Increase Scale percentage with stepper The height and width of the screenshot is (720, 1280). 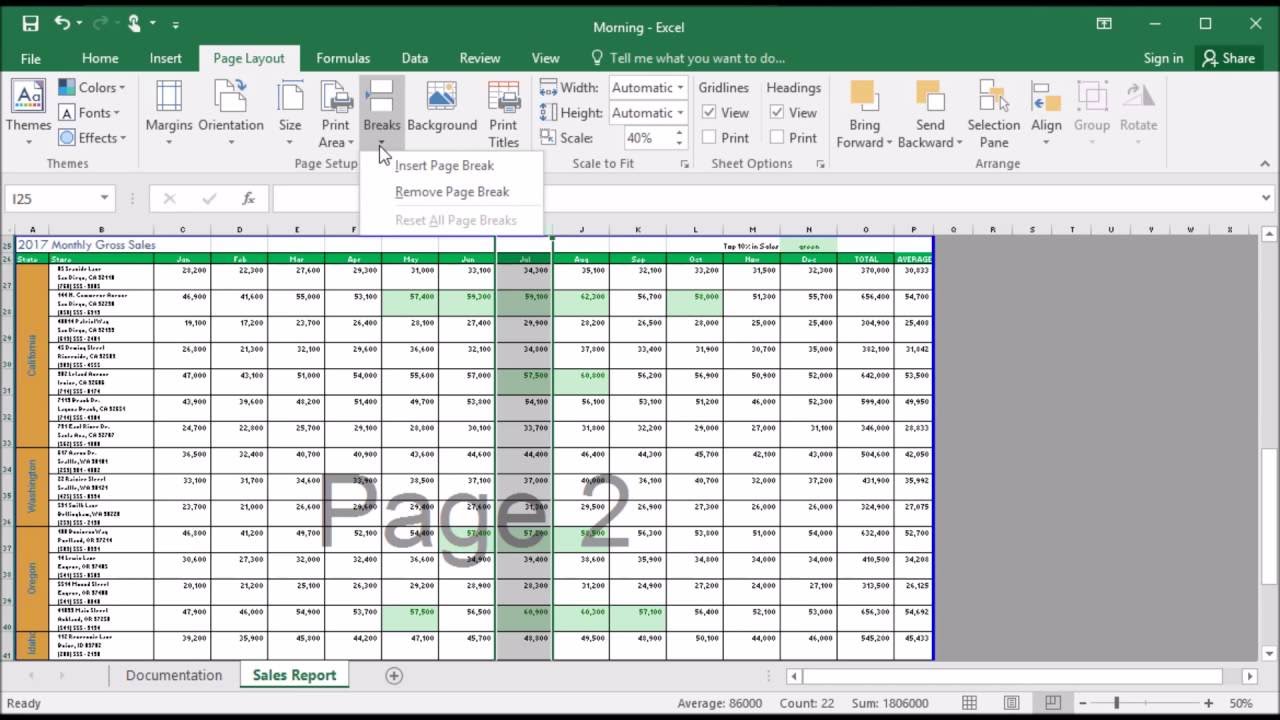pos(680,133)
